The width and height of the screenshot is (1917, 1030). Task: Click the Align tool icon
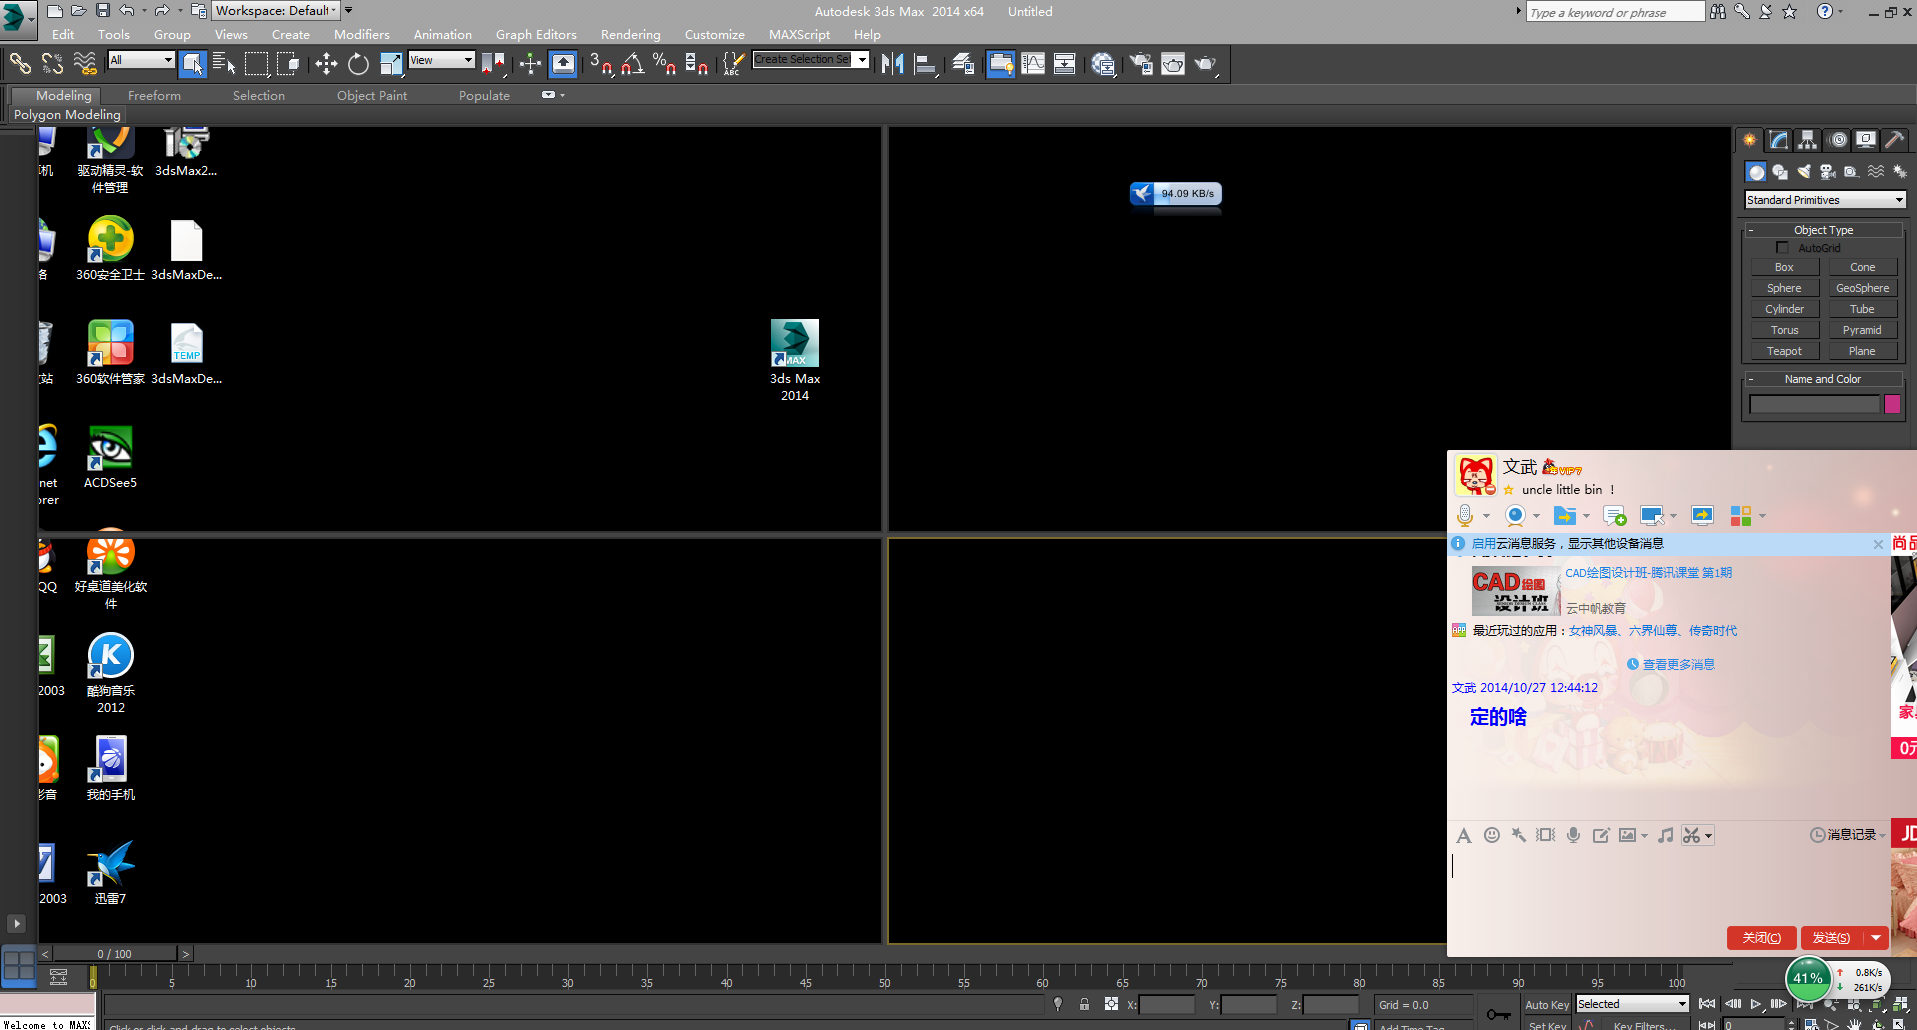[926, 64]
